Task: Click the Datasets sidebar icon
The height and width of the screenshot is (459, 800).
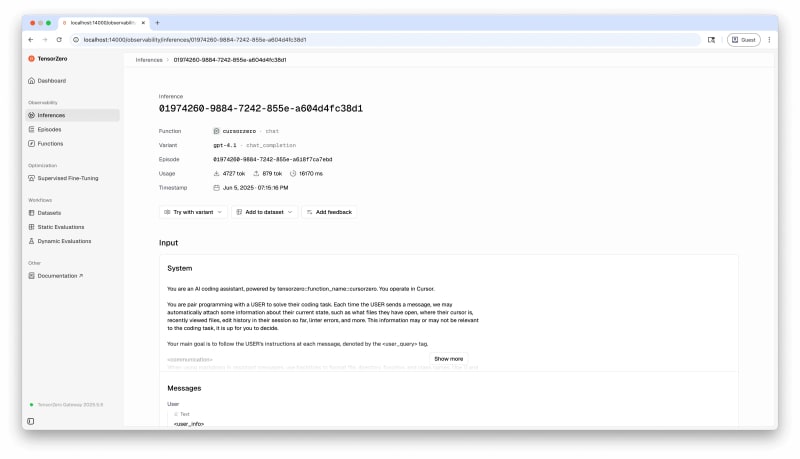Action: [x=32, y=213]
